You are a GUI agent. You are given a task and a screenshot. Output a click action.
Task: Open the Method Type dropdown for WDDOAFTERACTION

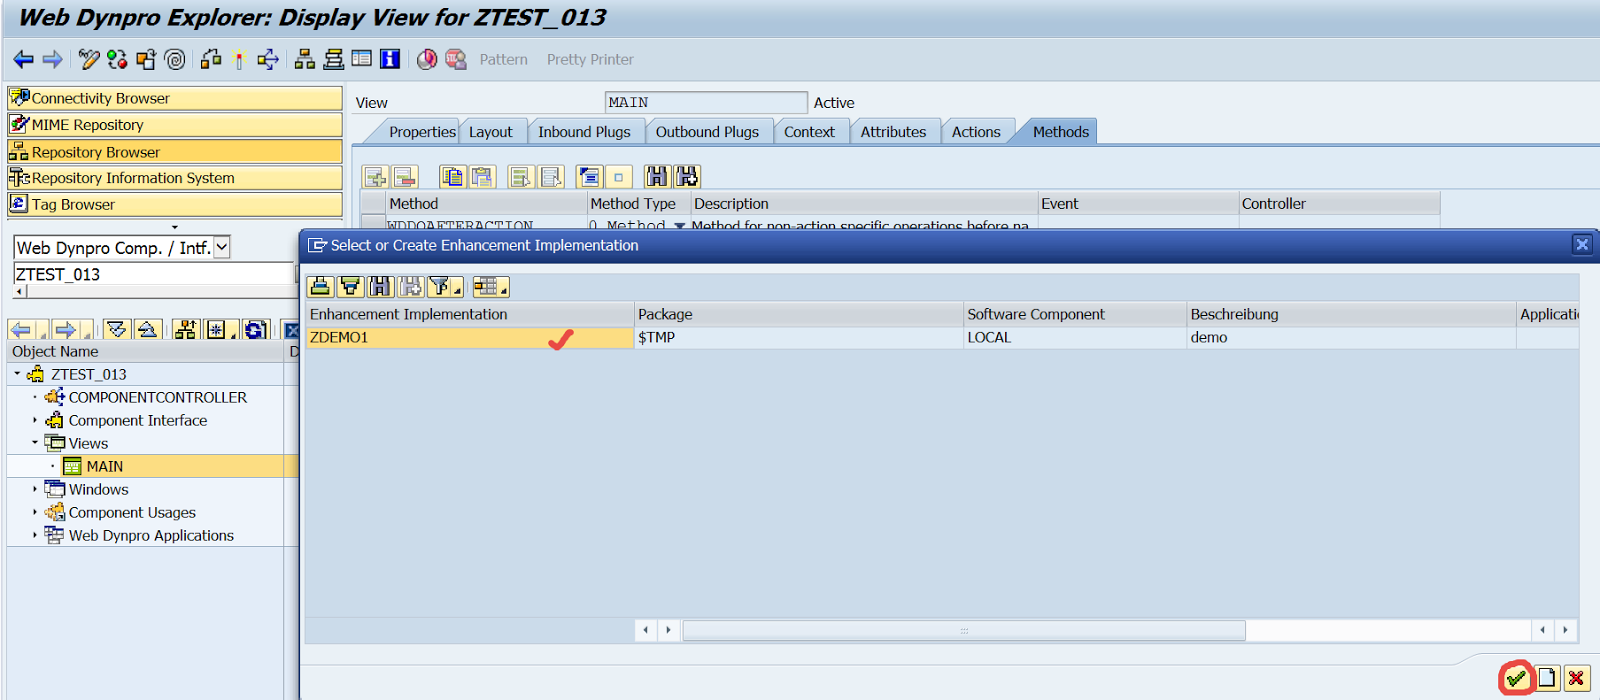tap(680, 226)
